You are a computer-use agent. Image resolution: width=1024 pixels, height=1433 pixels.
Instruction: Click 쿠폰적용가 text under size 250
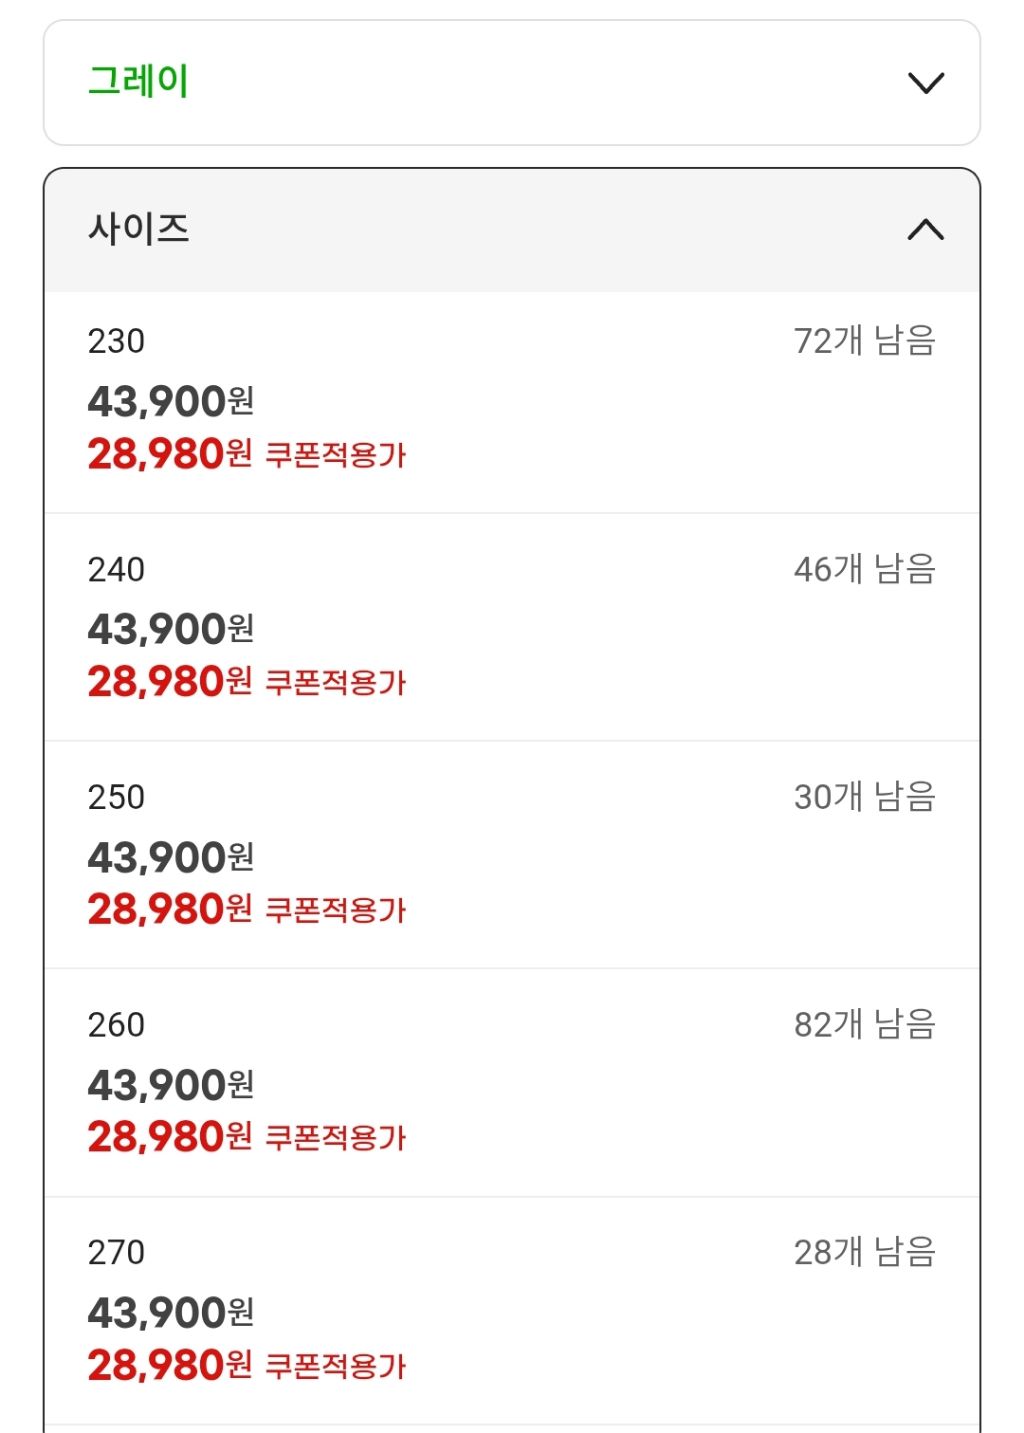[336, 910]
